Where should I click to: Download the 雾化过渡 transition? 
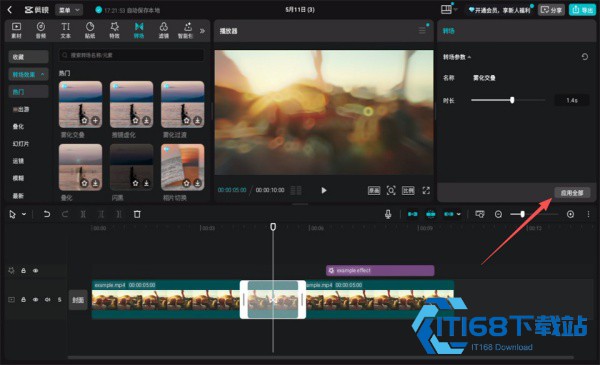click(x=197, y=121)
